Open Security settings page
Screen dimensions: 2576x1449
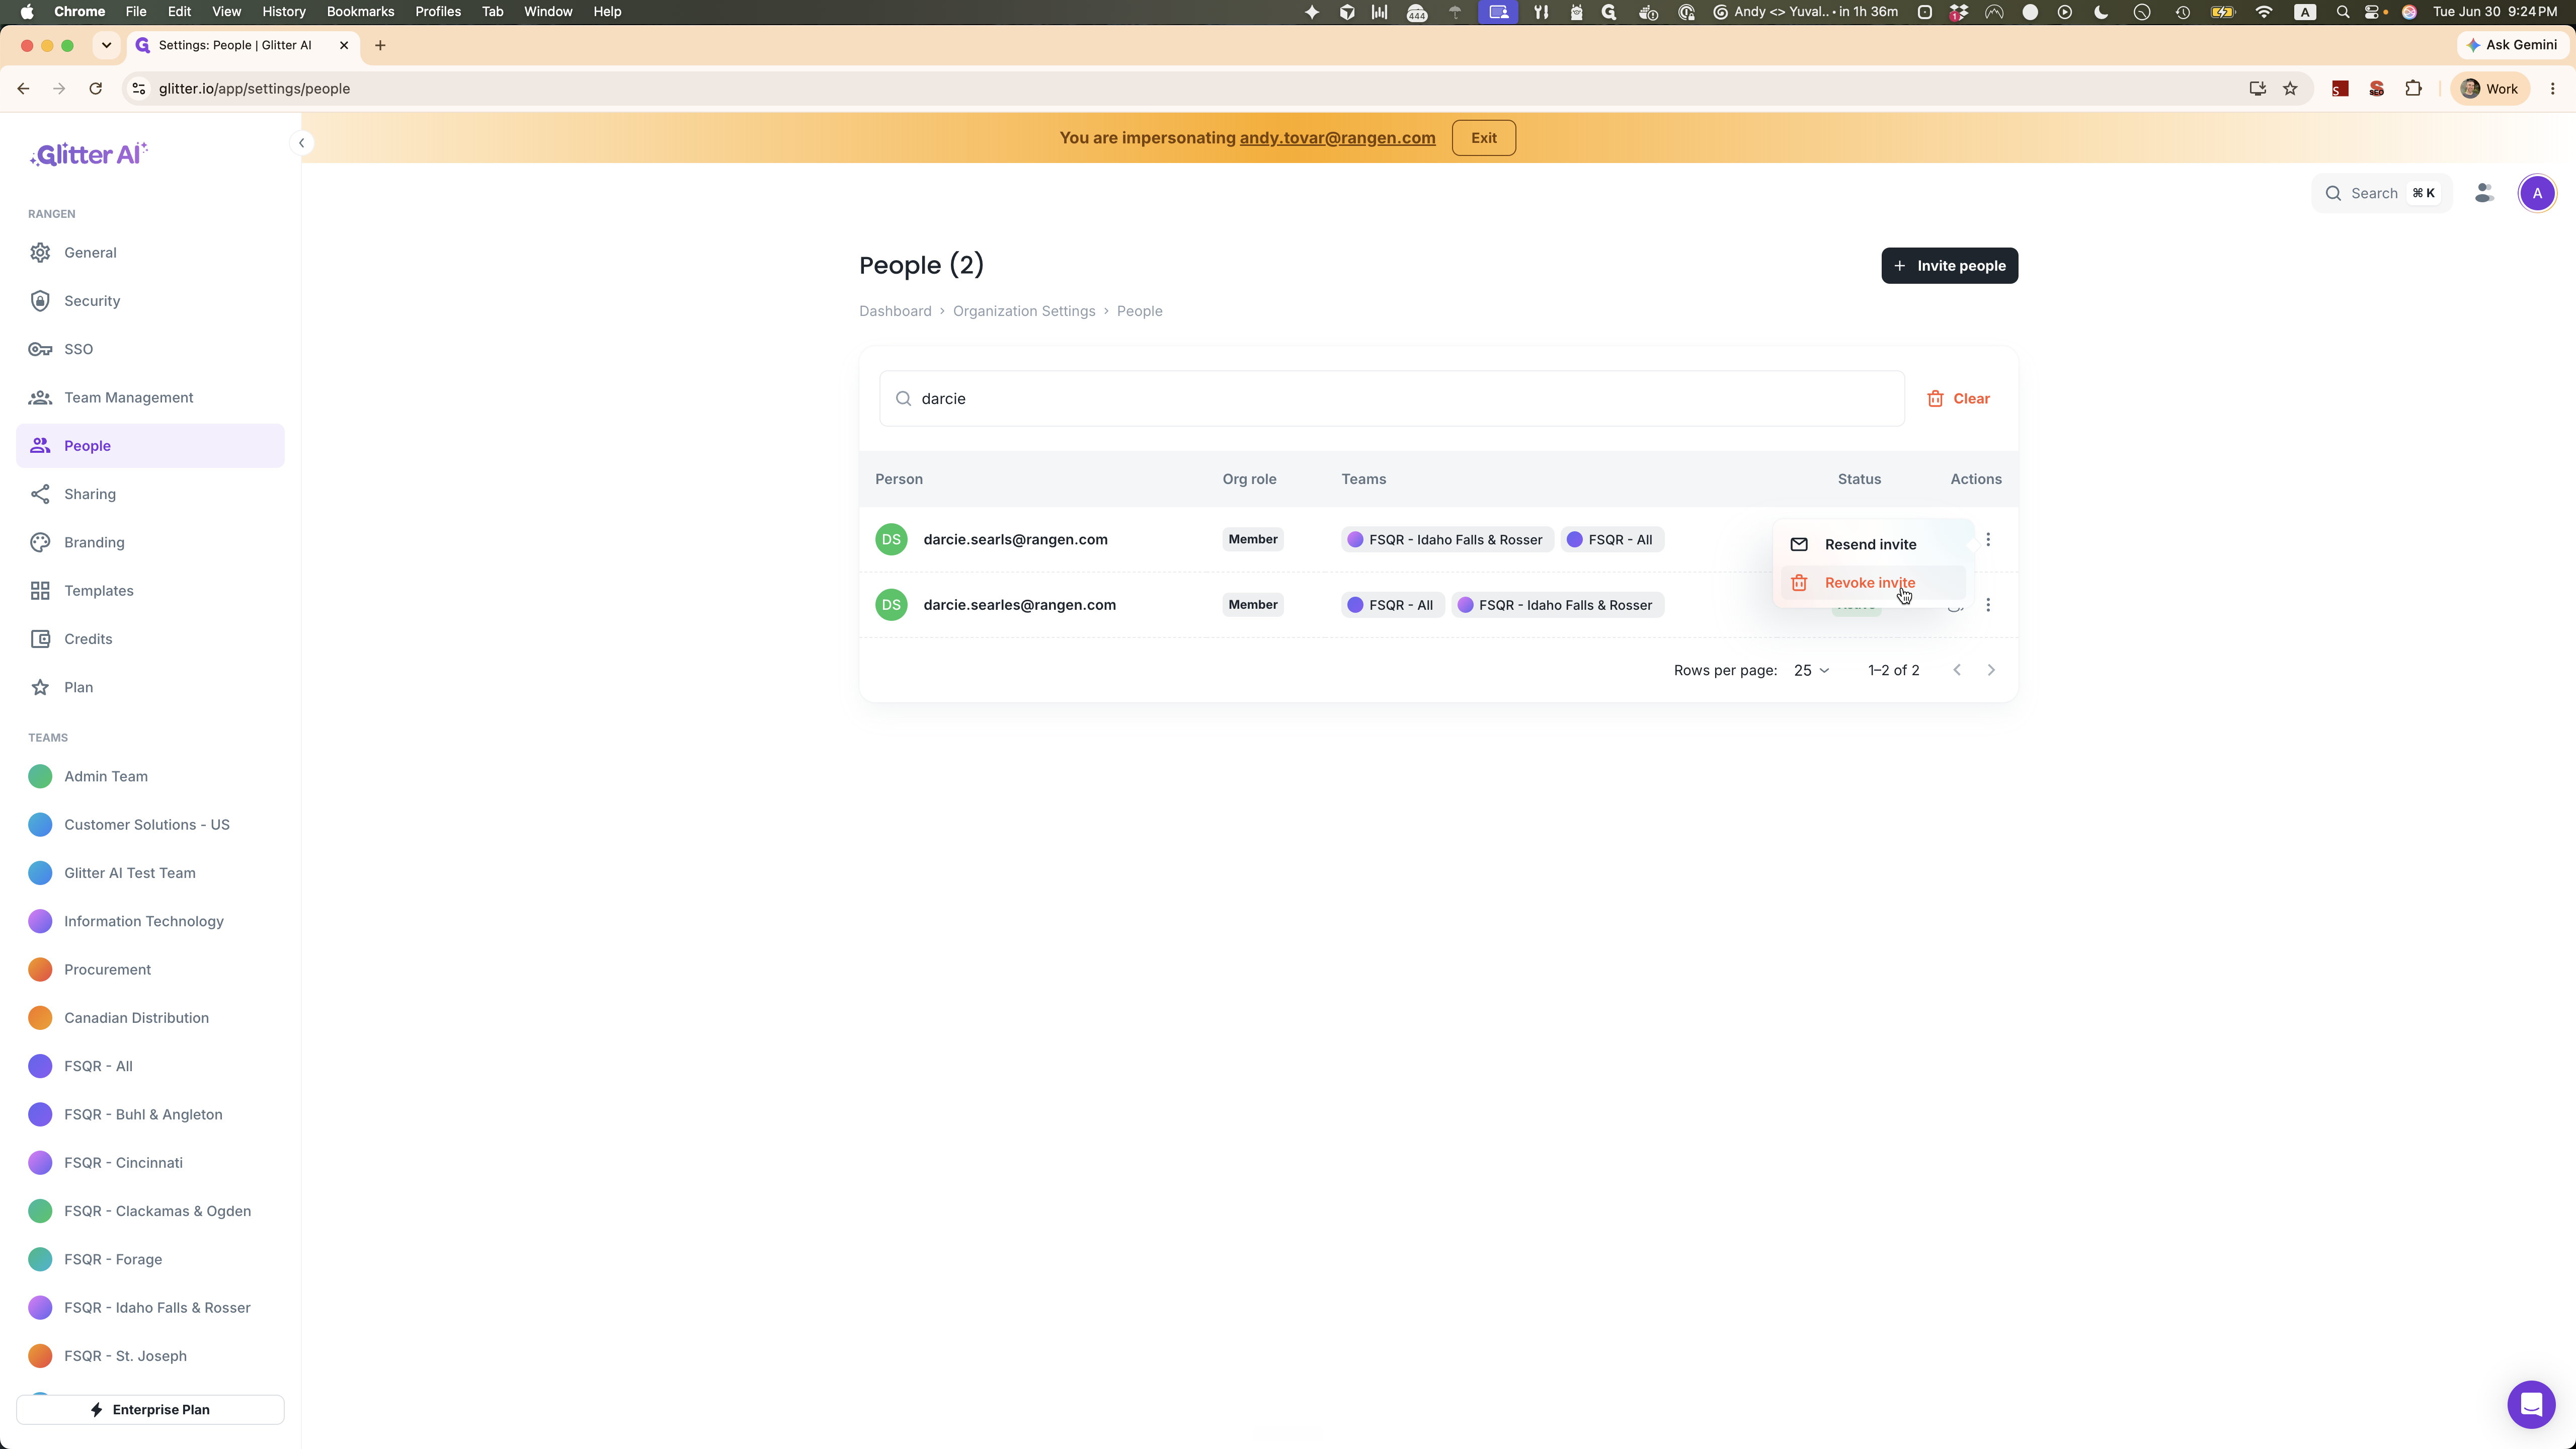pos(150,301)
